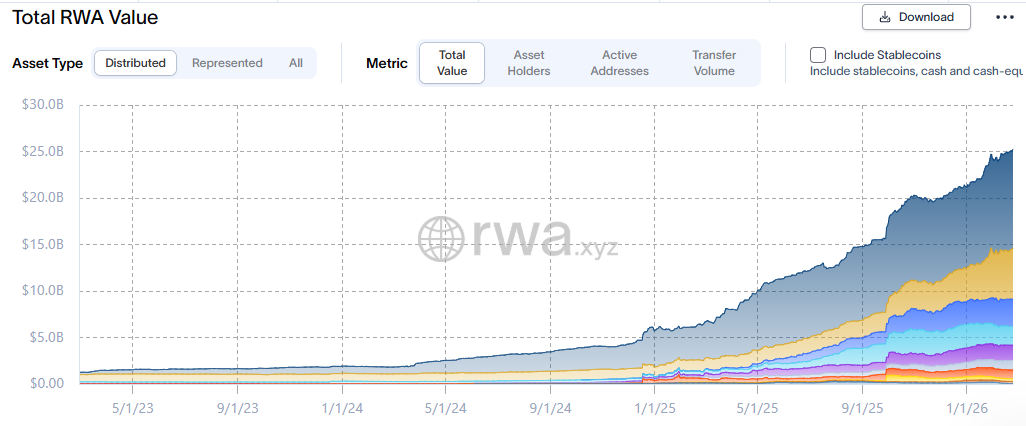Click the stablecoins description text under the checkbox
The height and width of the screenshot is (426, 1026).
(x=915, y=71)
